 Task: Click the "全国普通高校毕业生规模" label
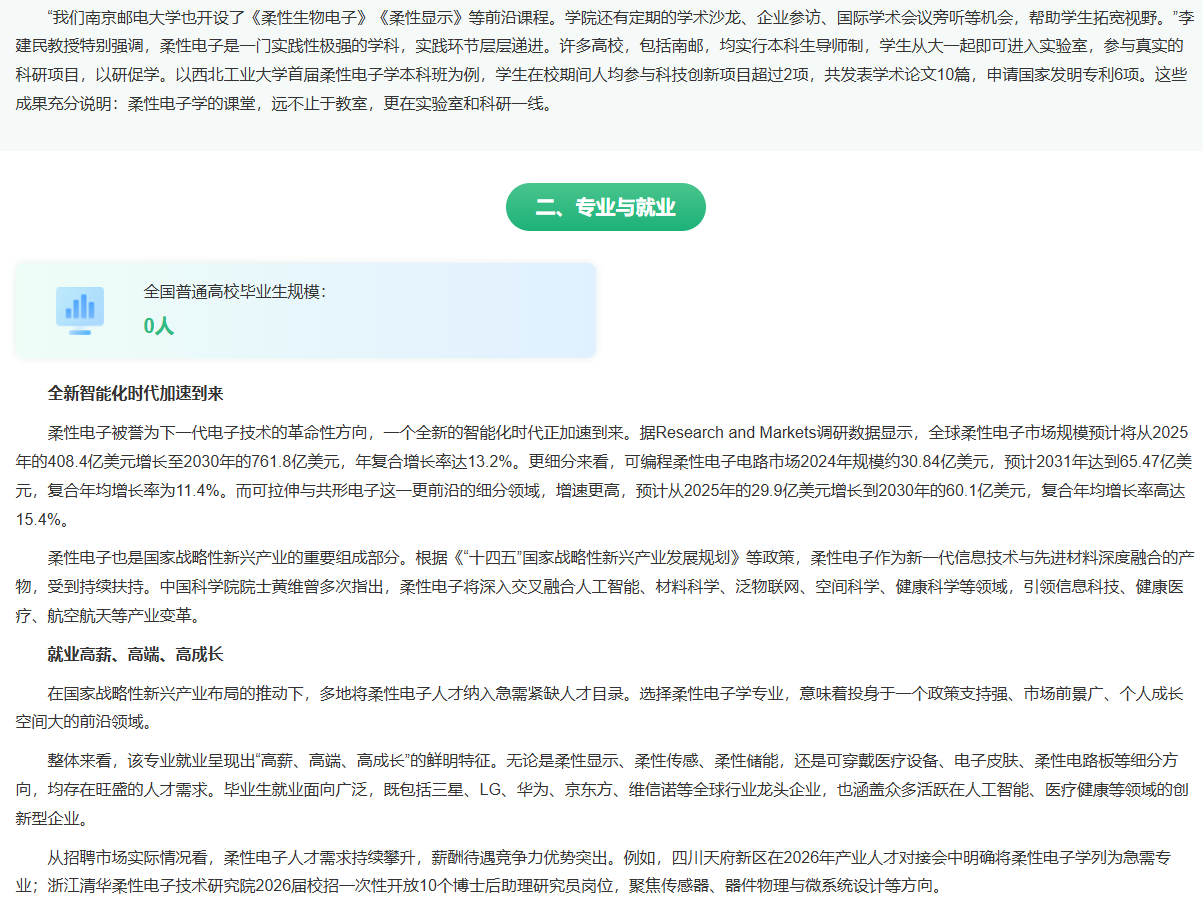pyautogui.click(x=235, y=291)
